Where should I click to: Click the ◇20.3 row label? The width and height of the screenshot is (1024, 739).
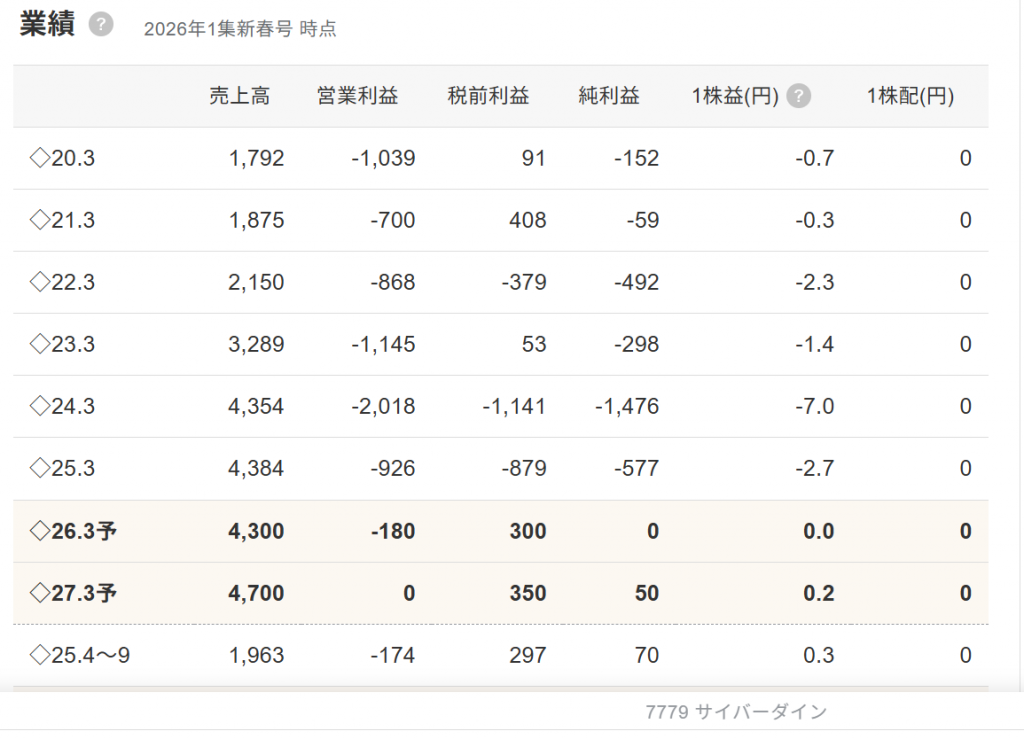tap(62, 158)
